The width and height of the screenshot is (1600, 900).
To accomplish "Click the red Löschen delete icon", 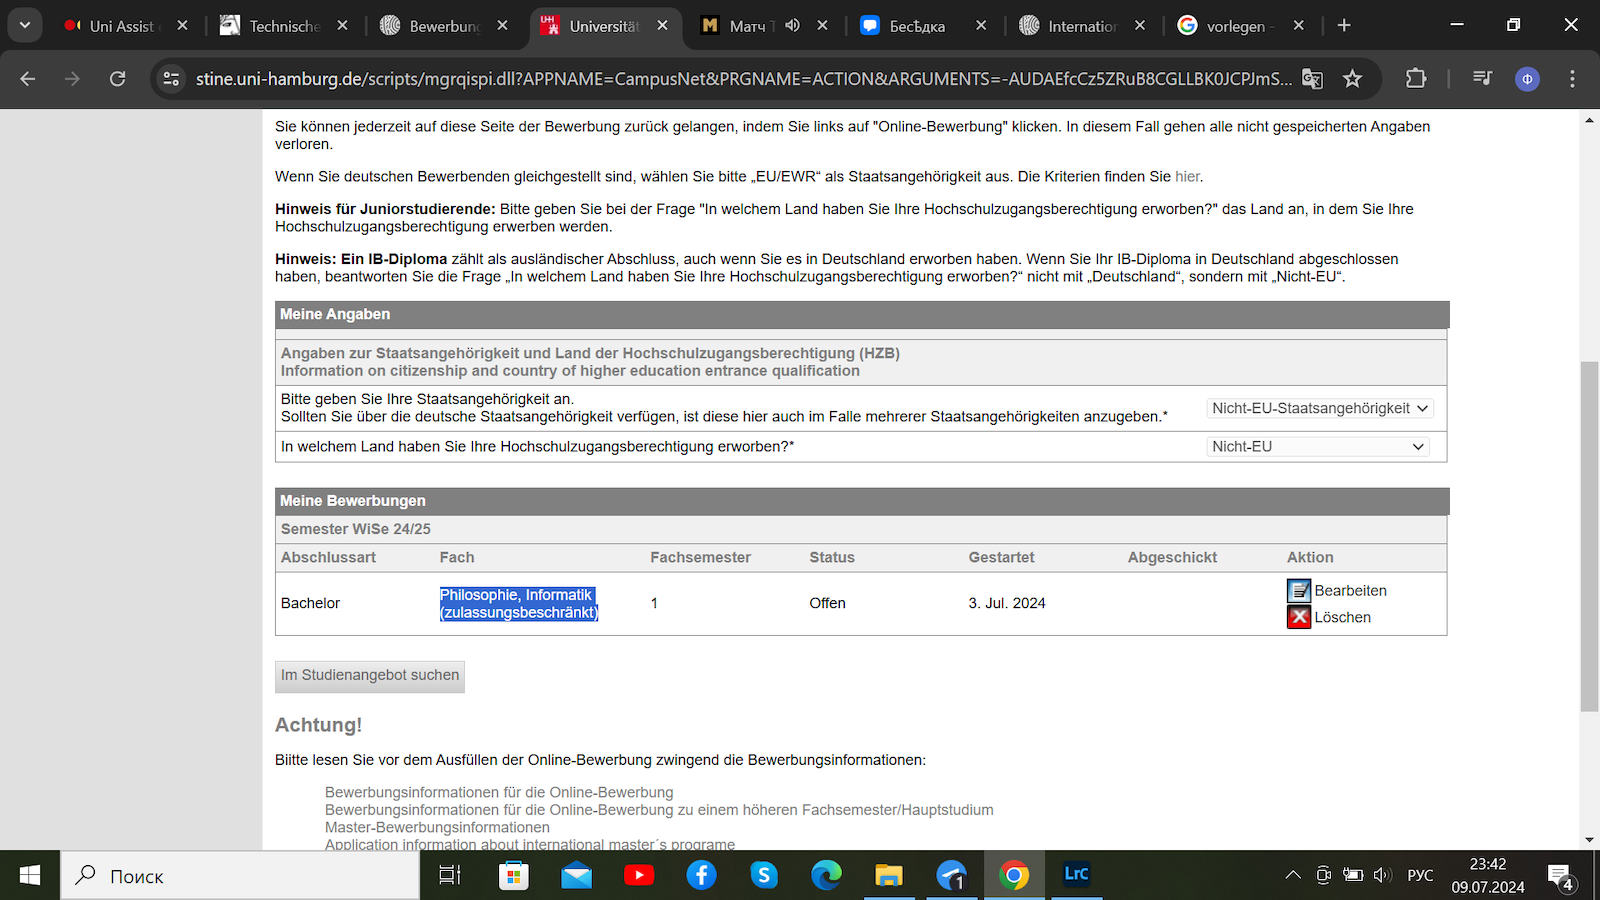I will (1298, 618).
